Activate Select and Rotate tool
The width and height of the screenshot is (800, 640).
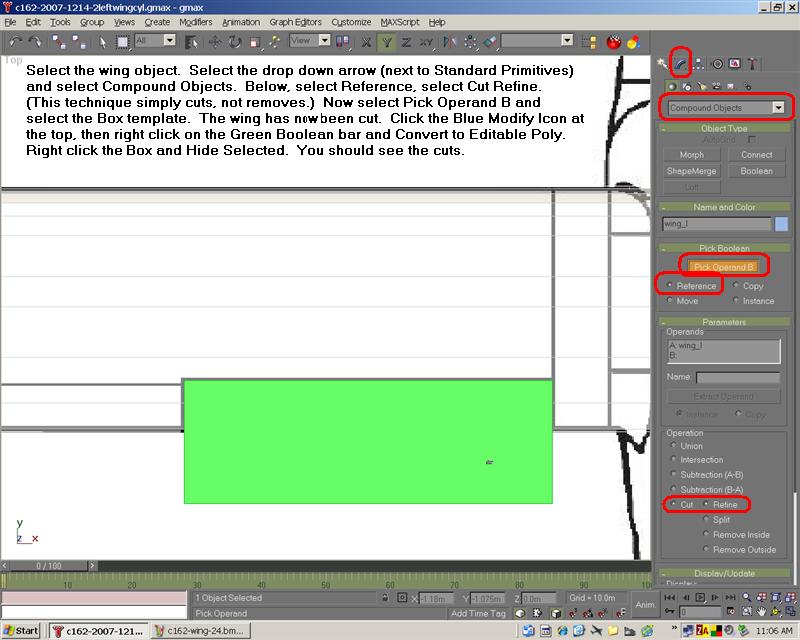(235, 42)
